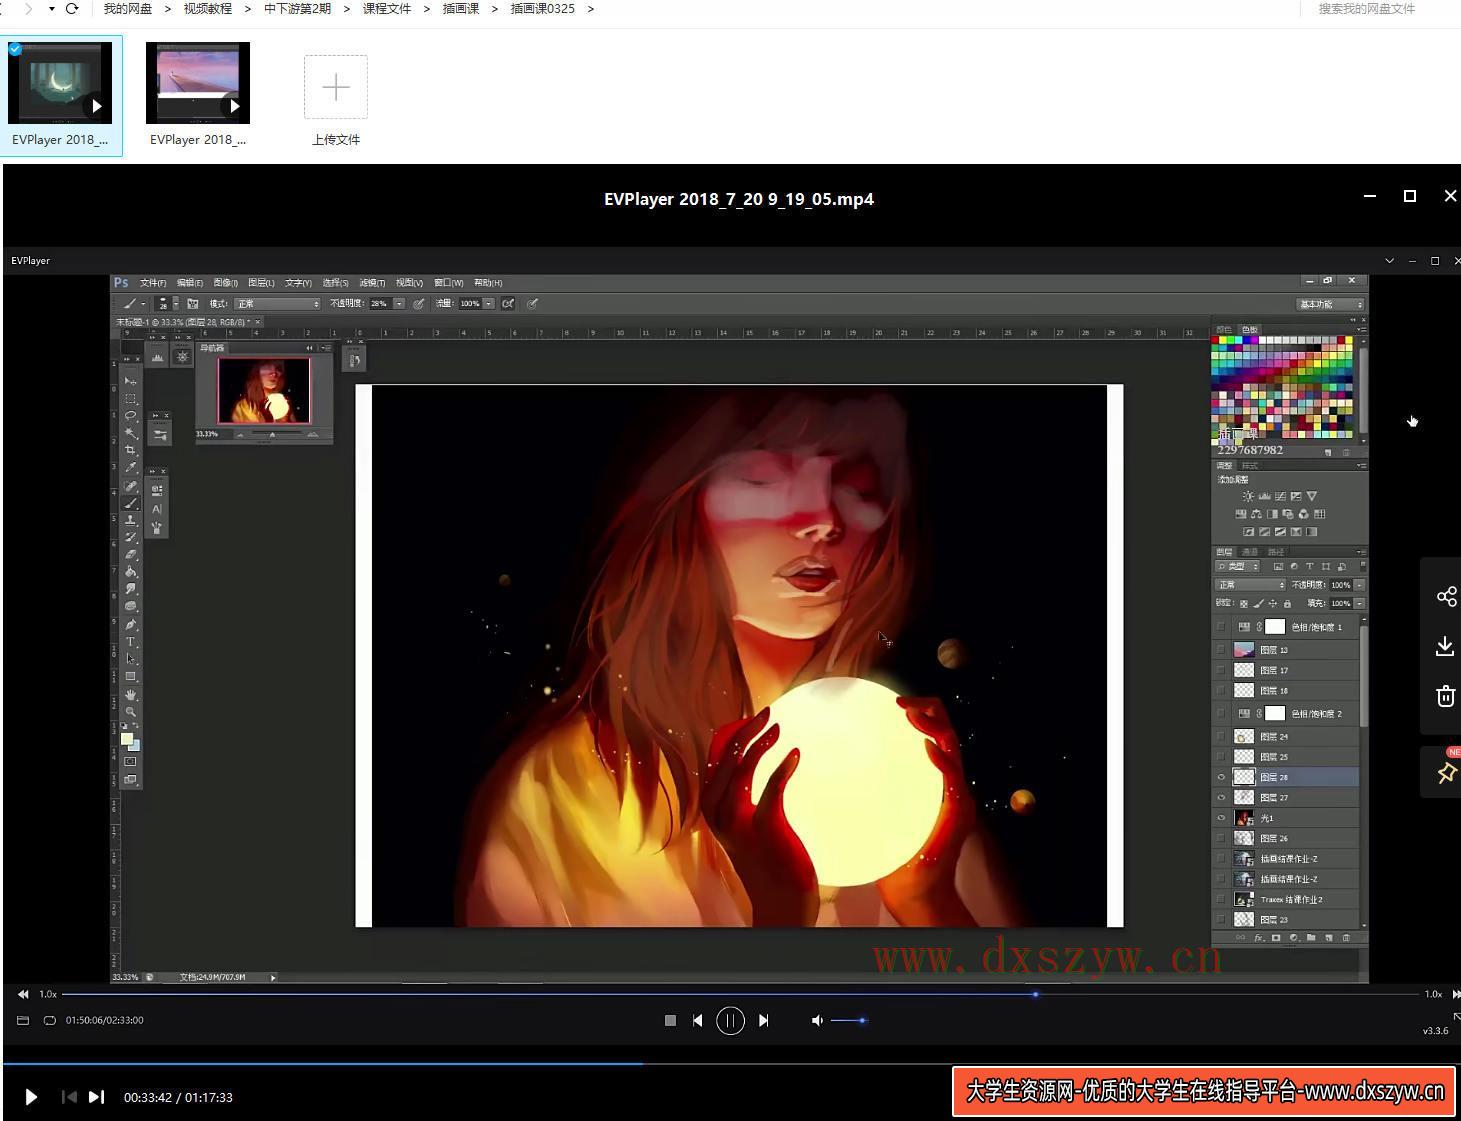
Task: Open the 图像(I) menu
Action: pyautogui.click(x=226, y=283)
